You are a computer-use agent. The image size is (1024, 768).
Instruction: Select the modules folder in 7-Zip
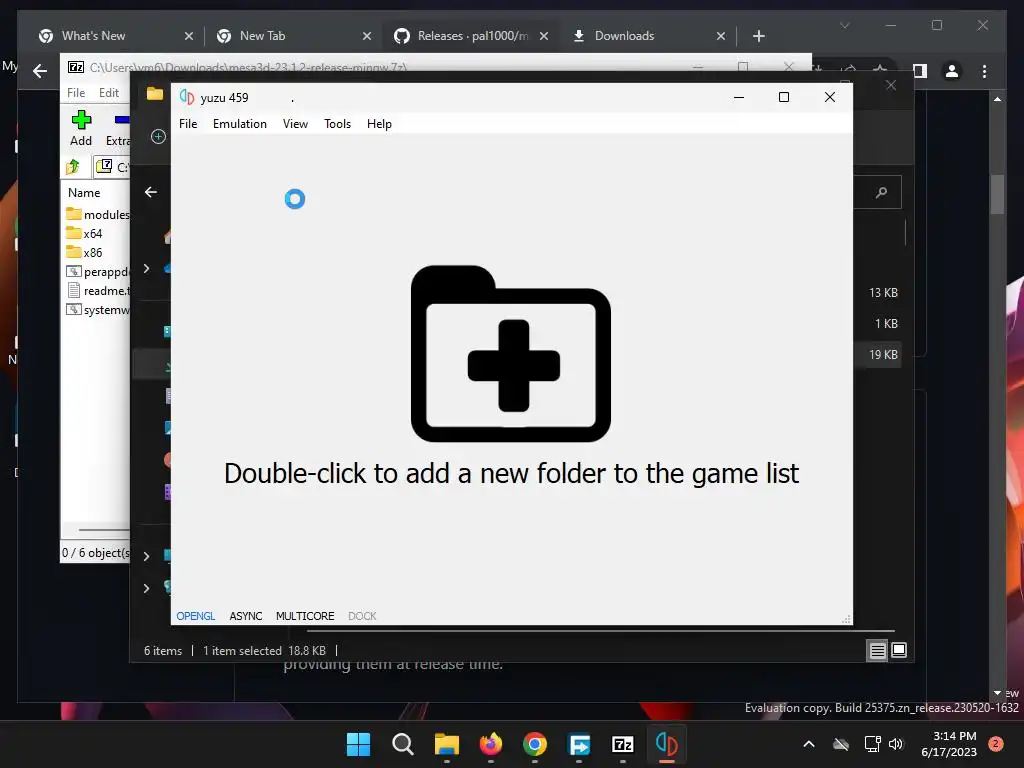[98, 214]
